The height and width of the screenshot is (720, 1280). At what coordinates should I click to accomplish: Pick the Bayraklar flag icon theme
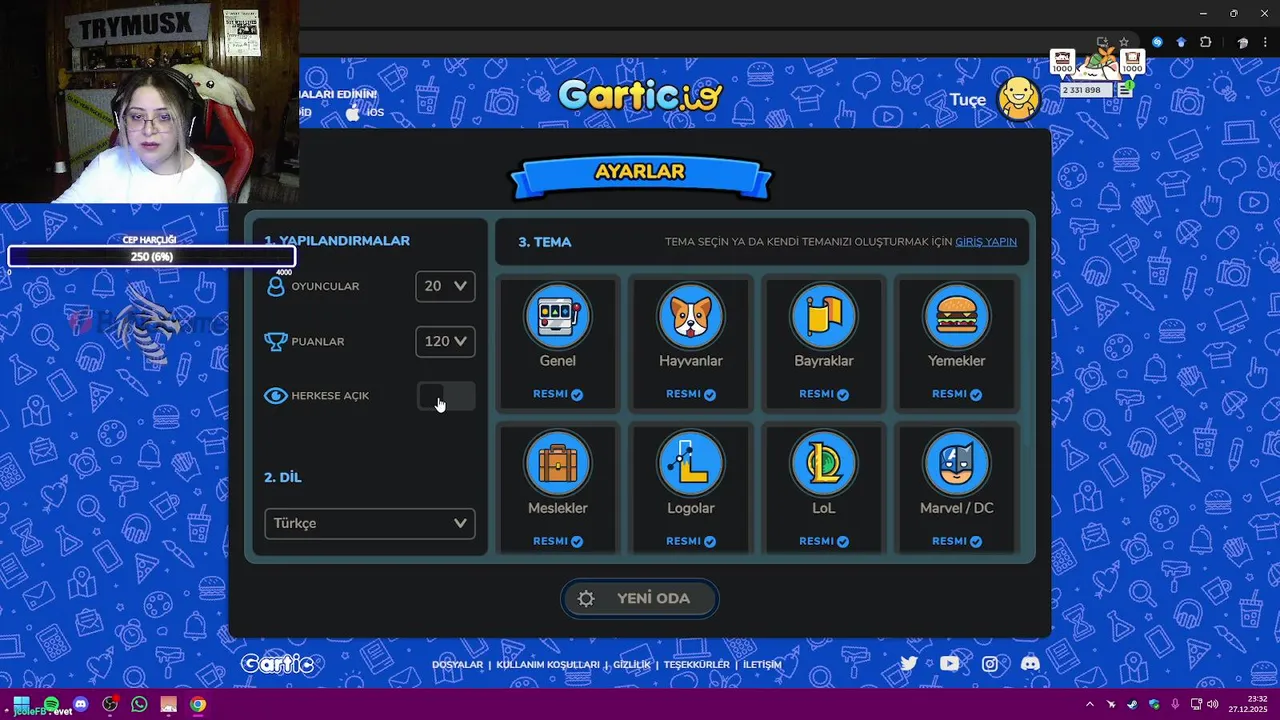point(823,316)
